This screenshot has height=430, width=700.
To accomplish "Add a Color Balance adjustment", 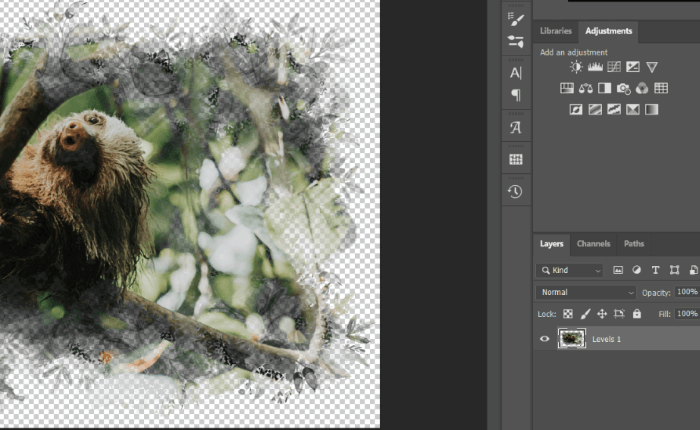I will click(586, 88).
